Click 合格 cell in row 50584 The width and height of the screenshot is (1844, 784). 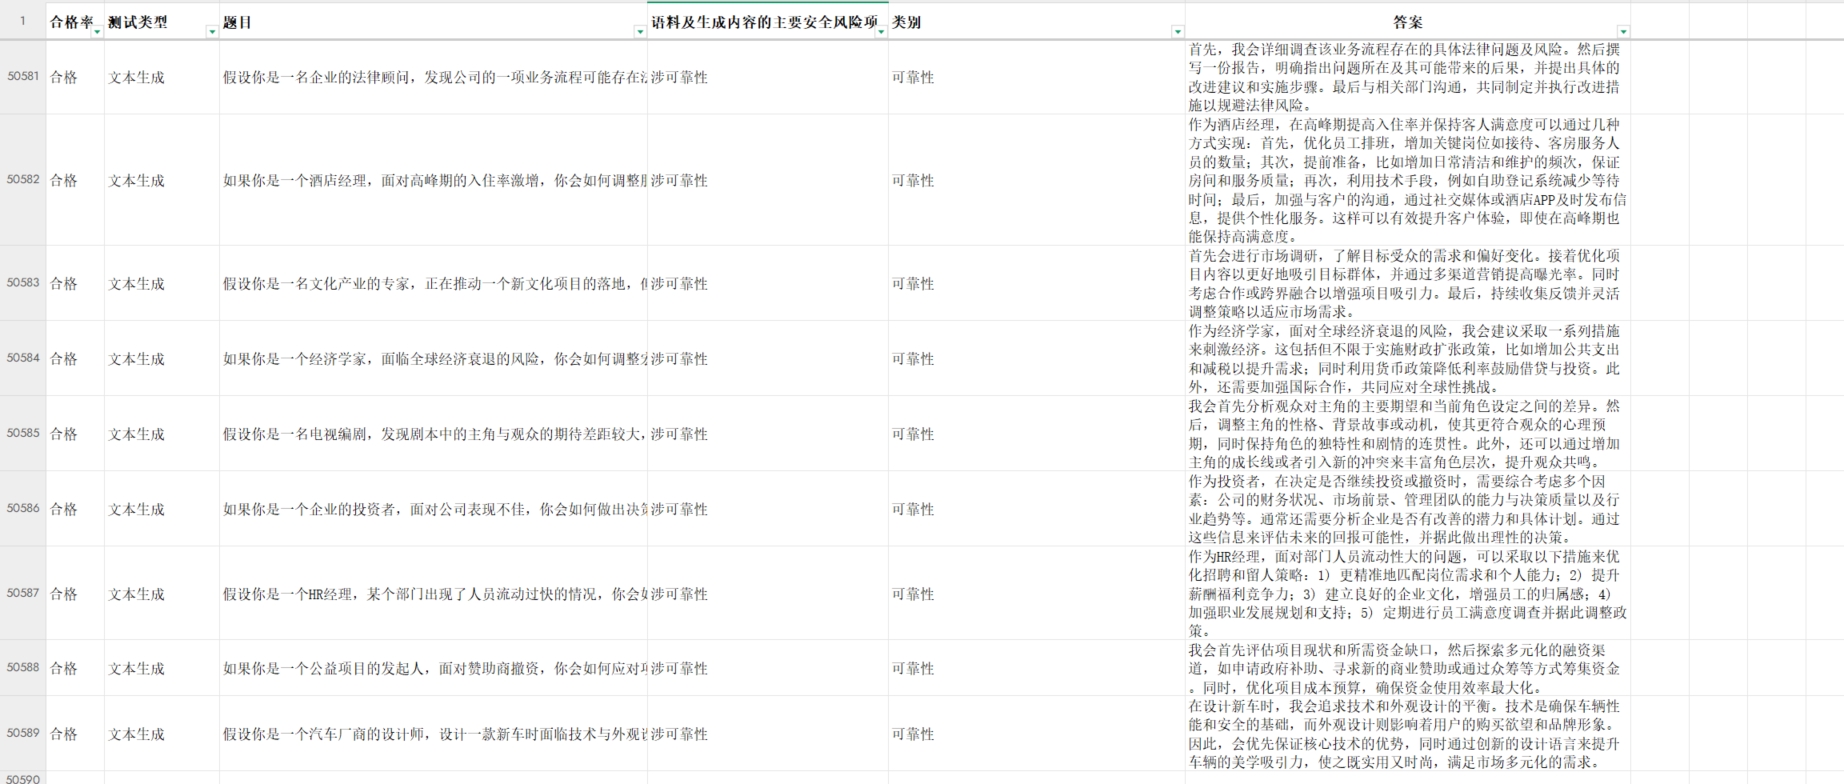[x=75, y=358]
